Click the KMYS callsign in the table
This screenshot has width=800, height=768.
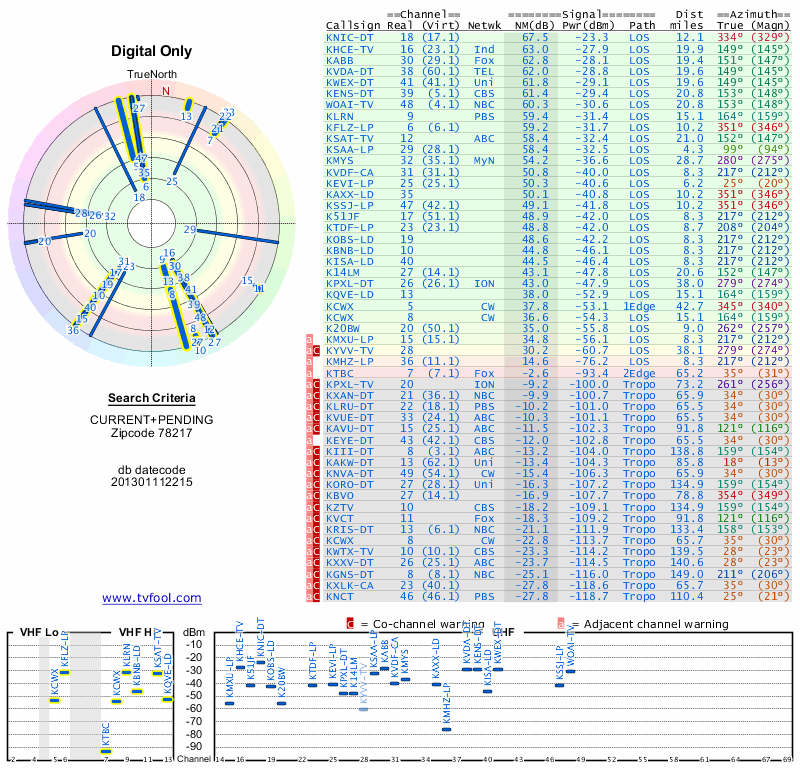pos(339,161)
